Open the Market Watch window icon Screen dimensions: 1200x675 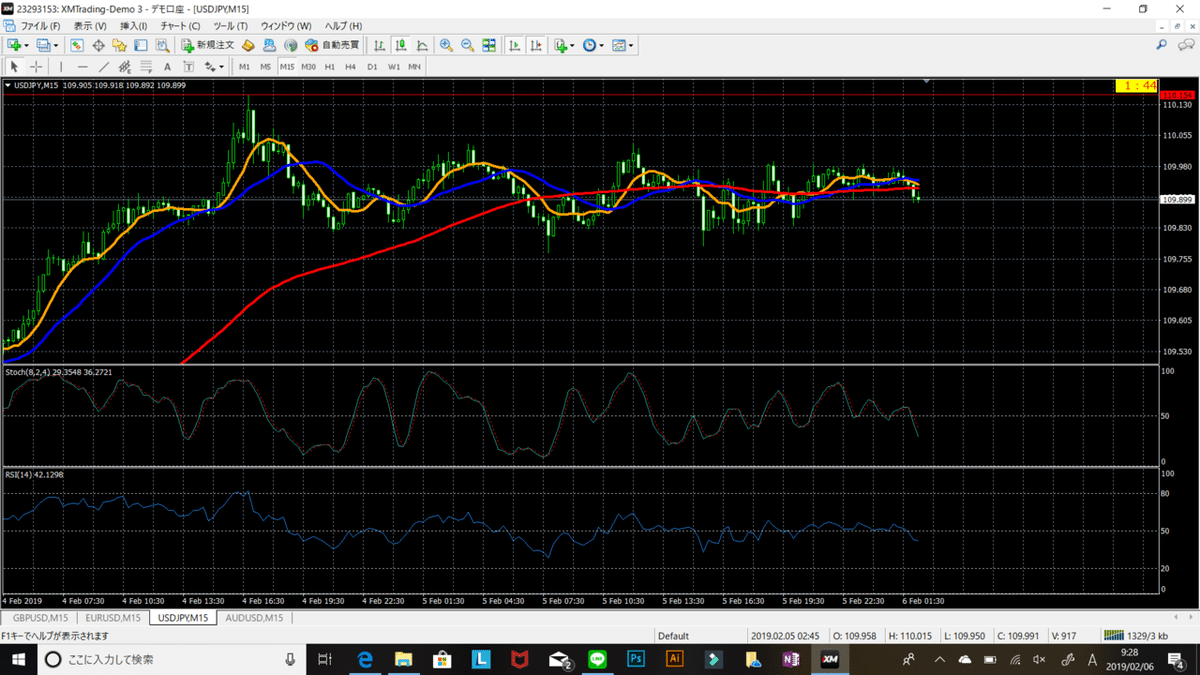coord(77,45)
